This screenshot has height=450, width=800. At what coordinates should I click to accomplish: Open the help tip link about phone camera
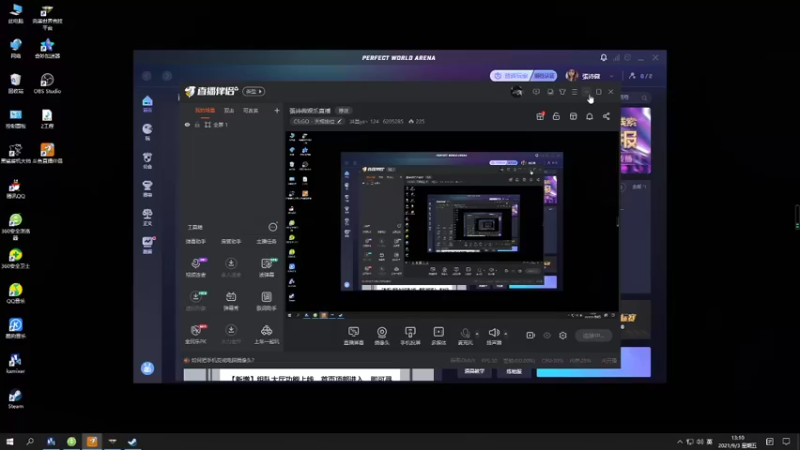tap(222, 360)
